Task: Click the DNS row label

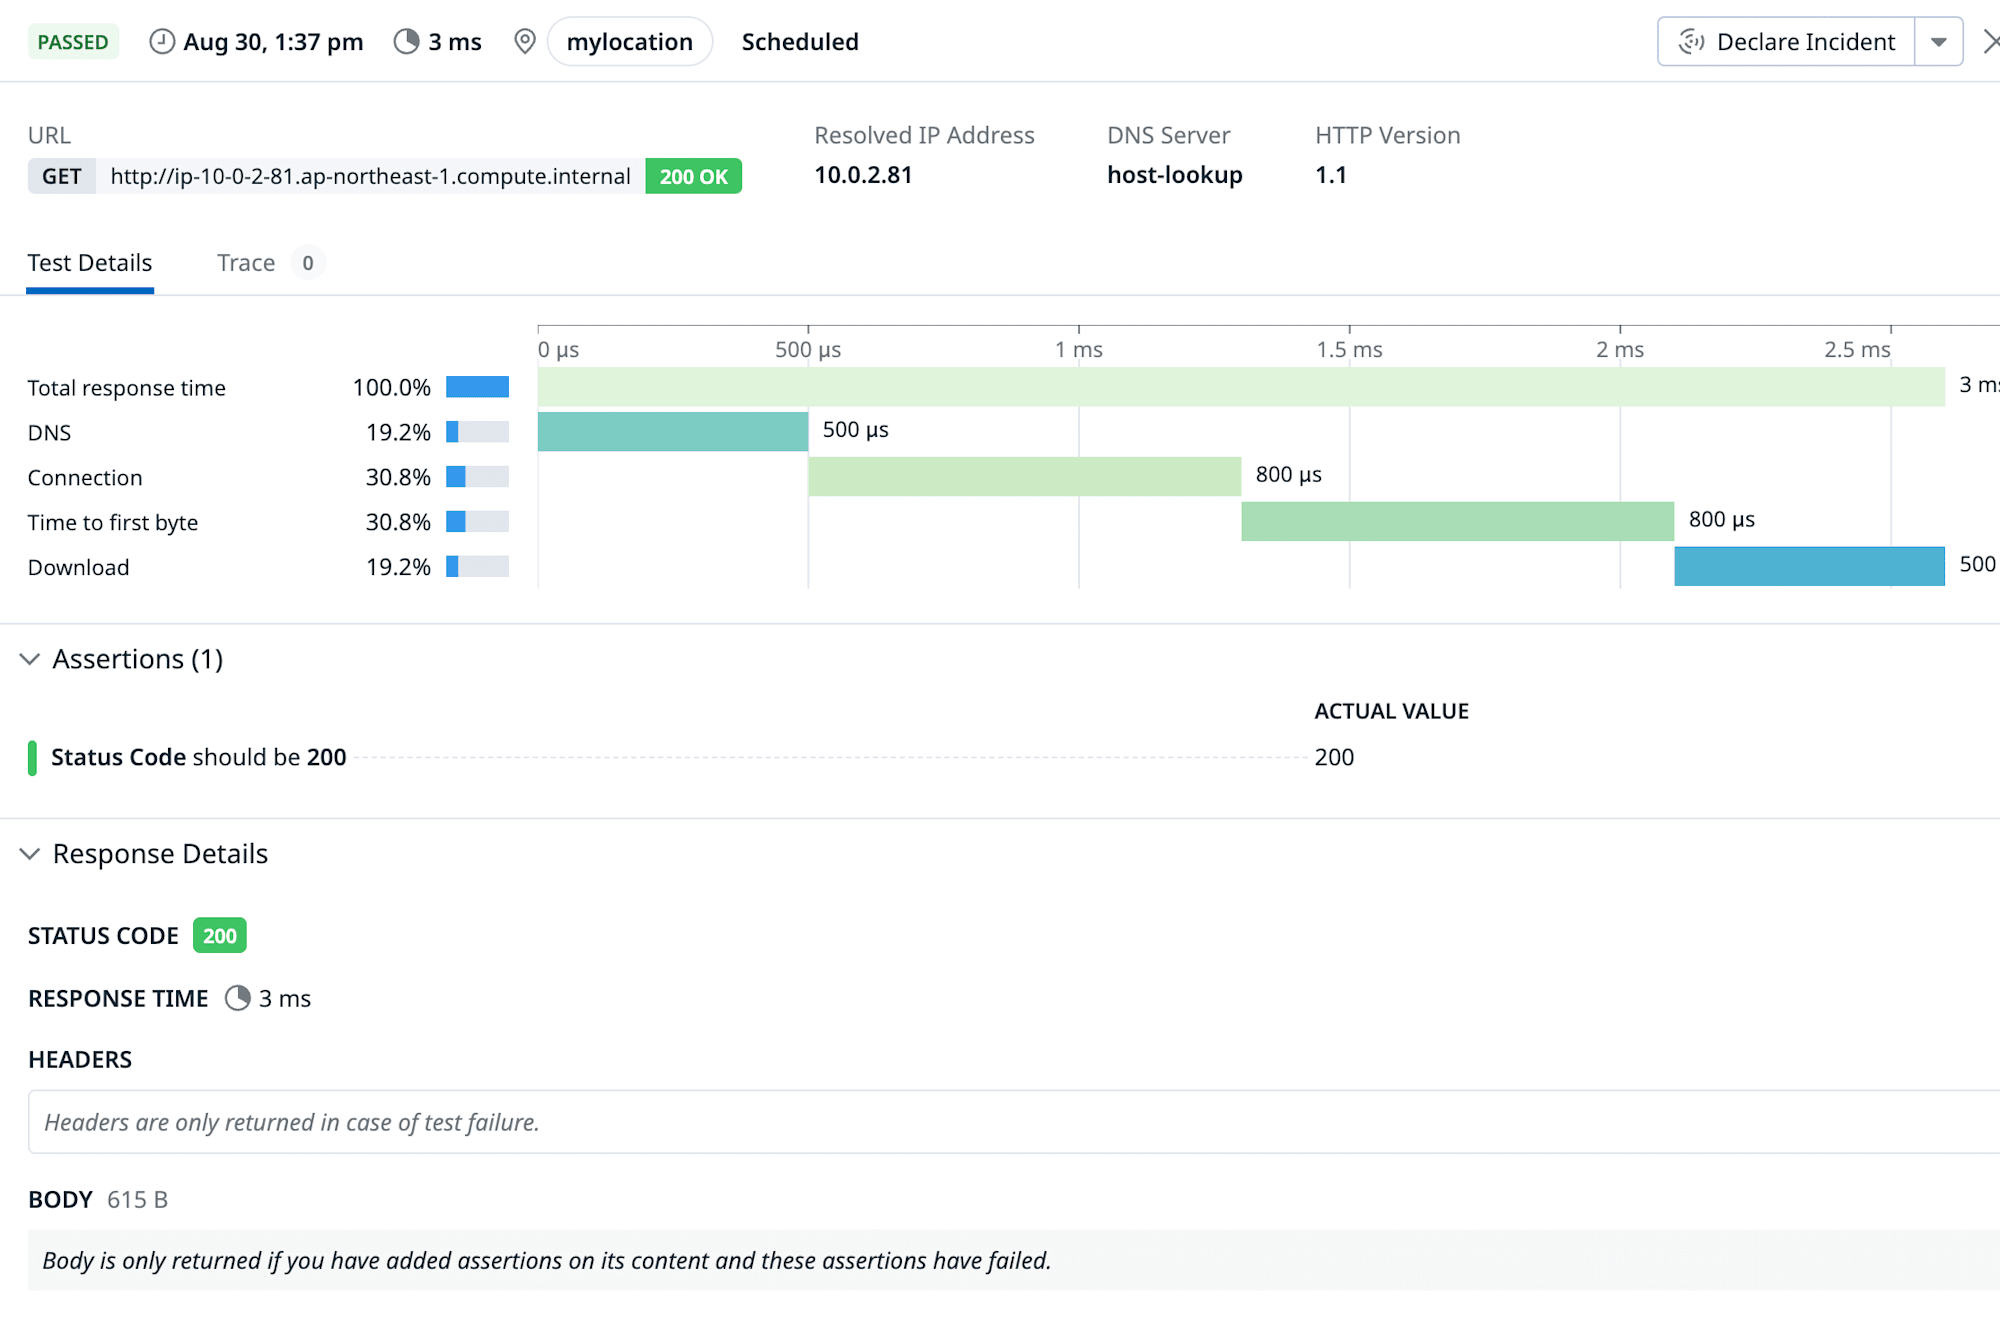Action: (49, 432)
